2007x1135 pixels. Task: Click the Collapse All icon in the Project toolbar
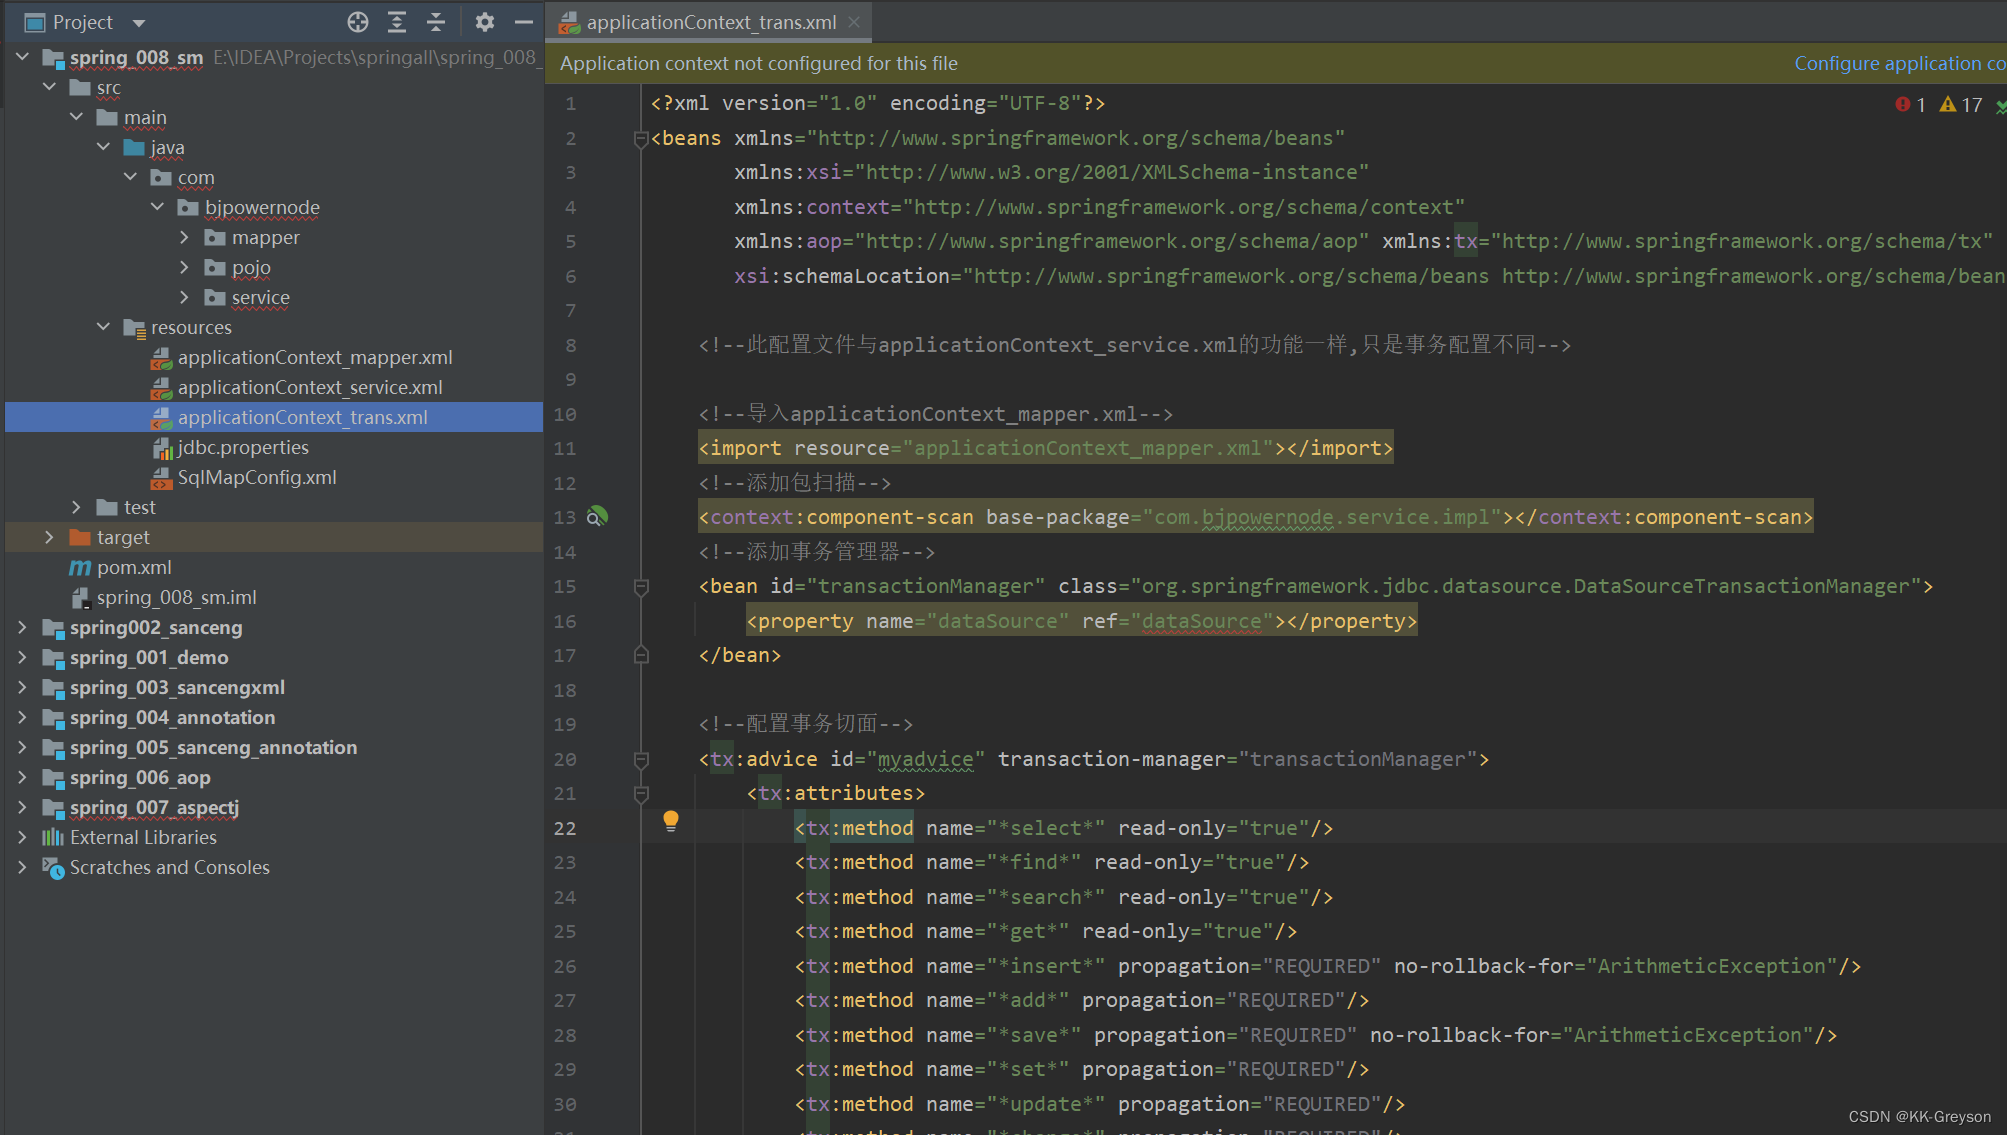coord(436,22)
